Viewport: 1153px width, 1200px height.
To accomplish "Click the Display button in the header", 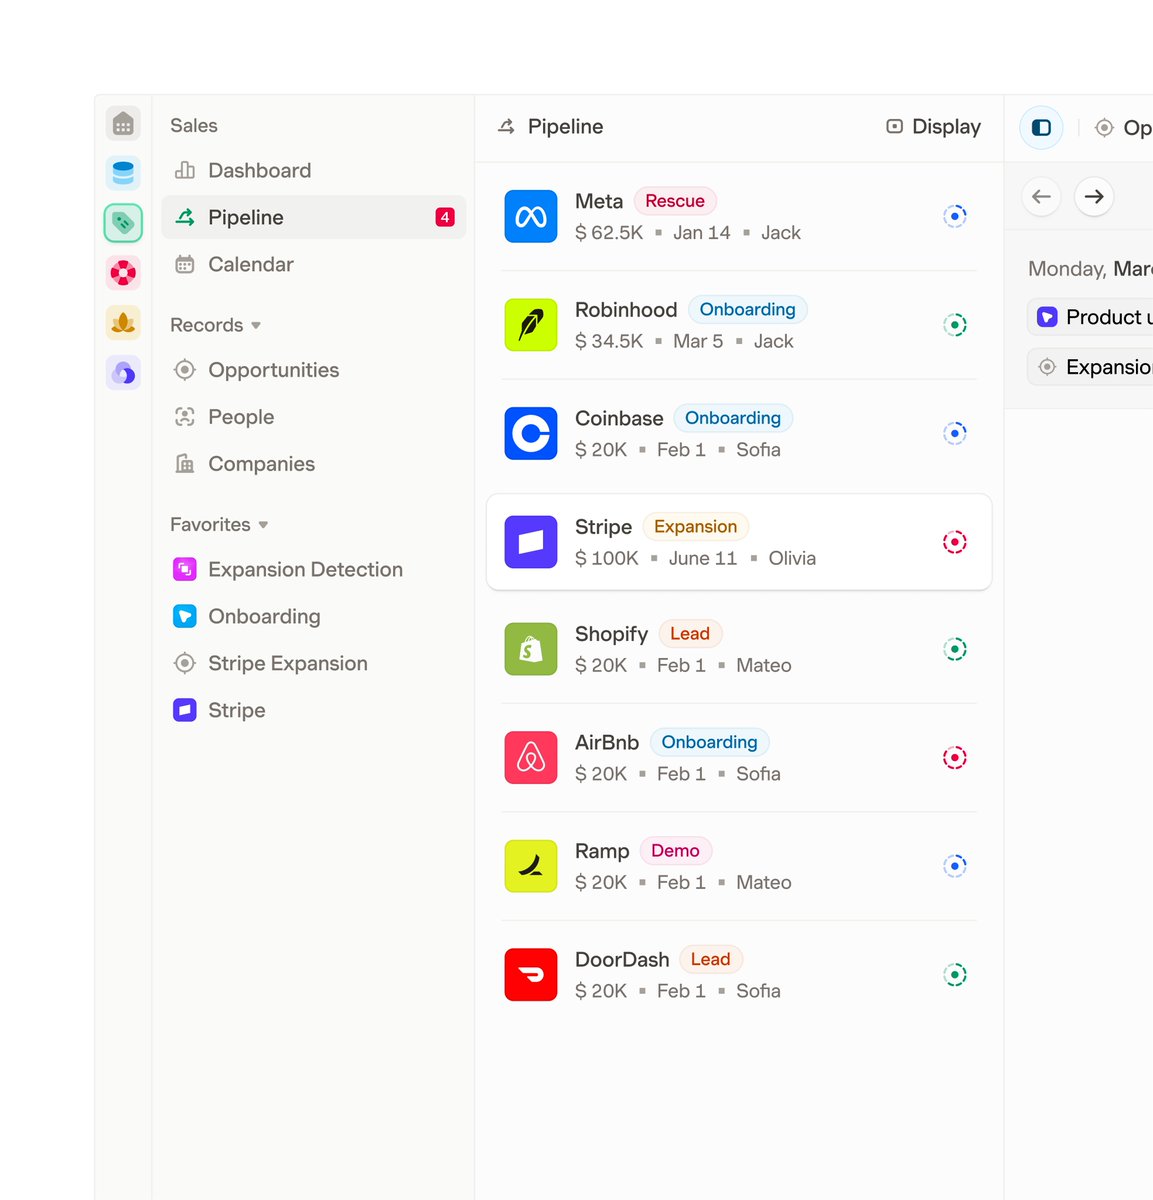I will click(x=933, y=127).
